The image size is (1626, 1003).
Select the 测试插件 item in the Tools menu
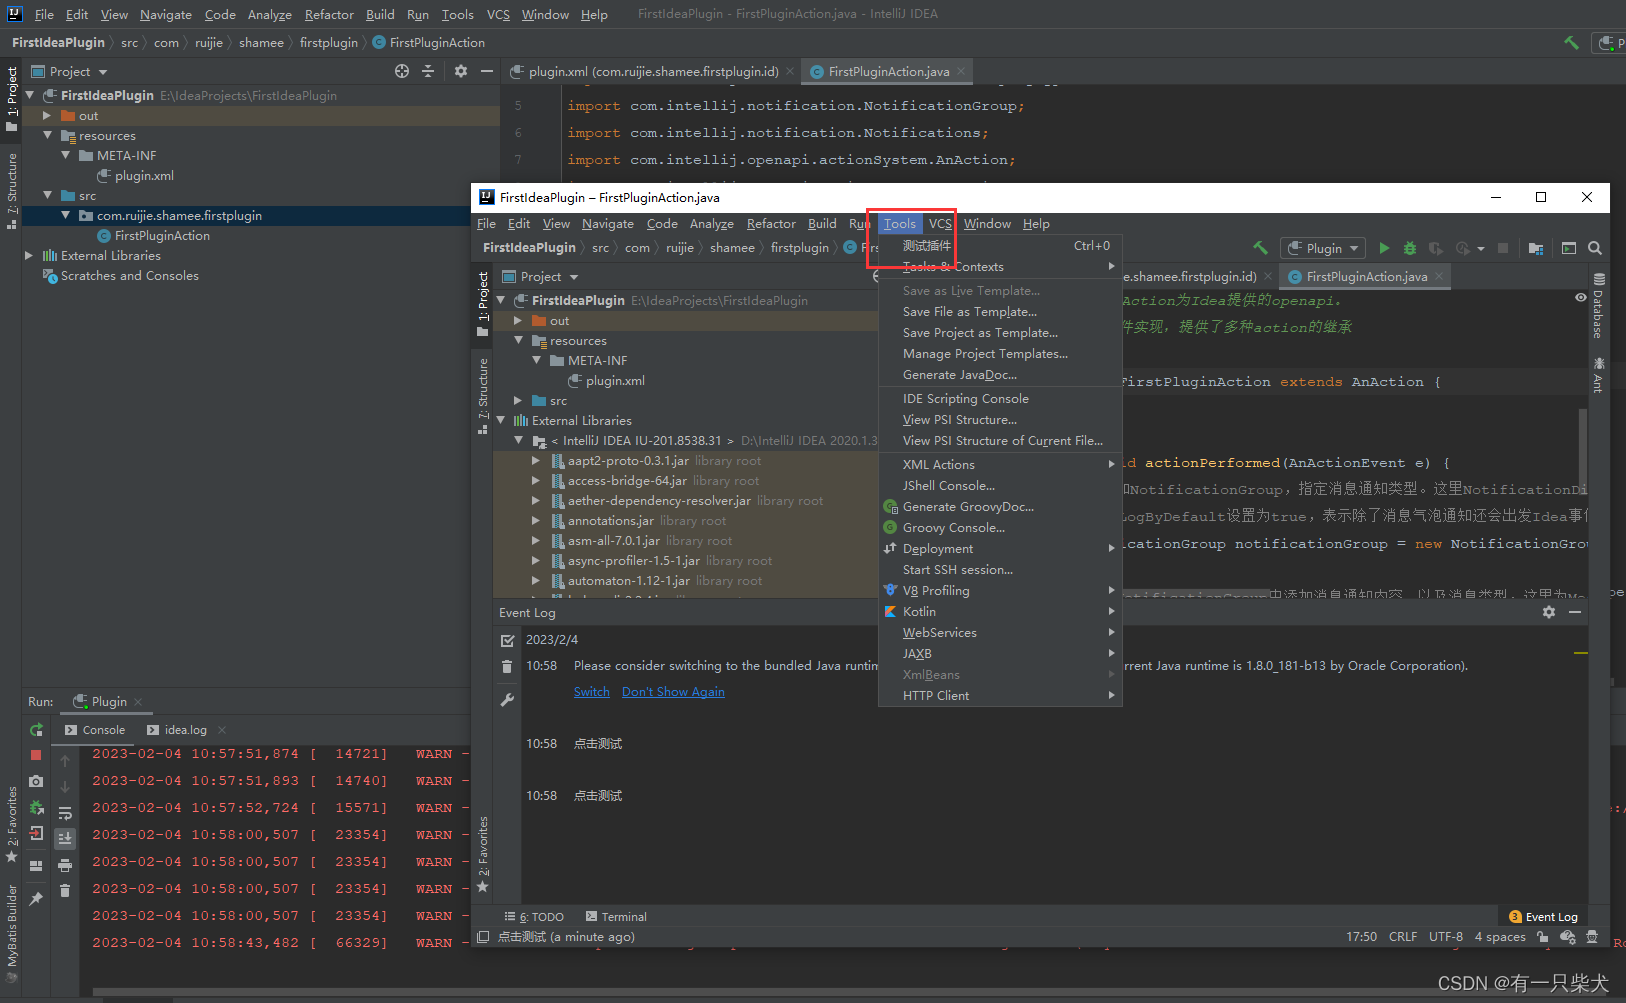[1000, 245]
